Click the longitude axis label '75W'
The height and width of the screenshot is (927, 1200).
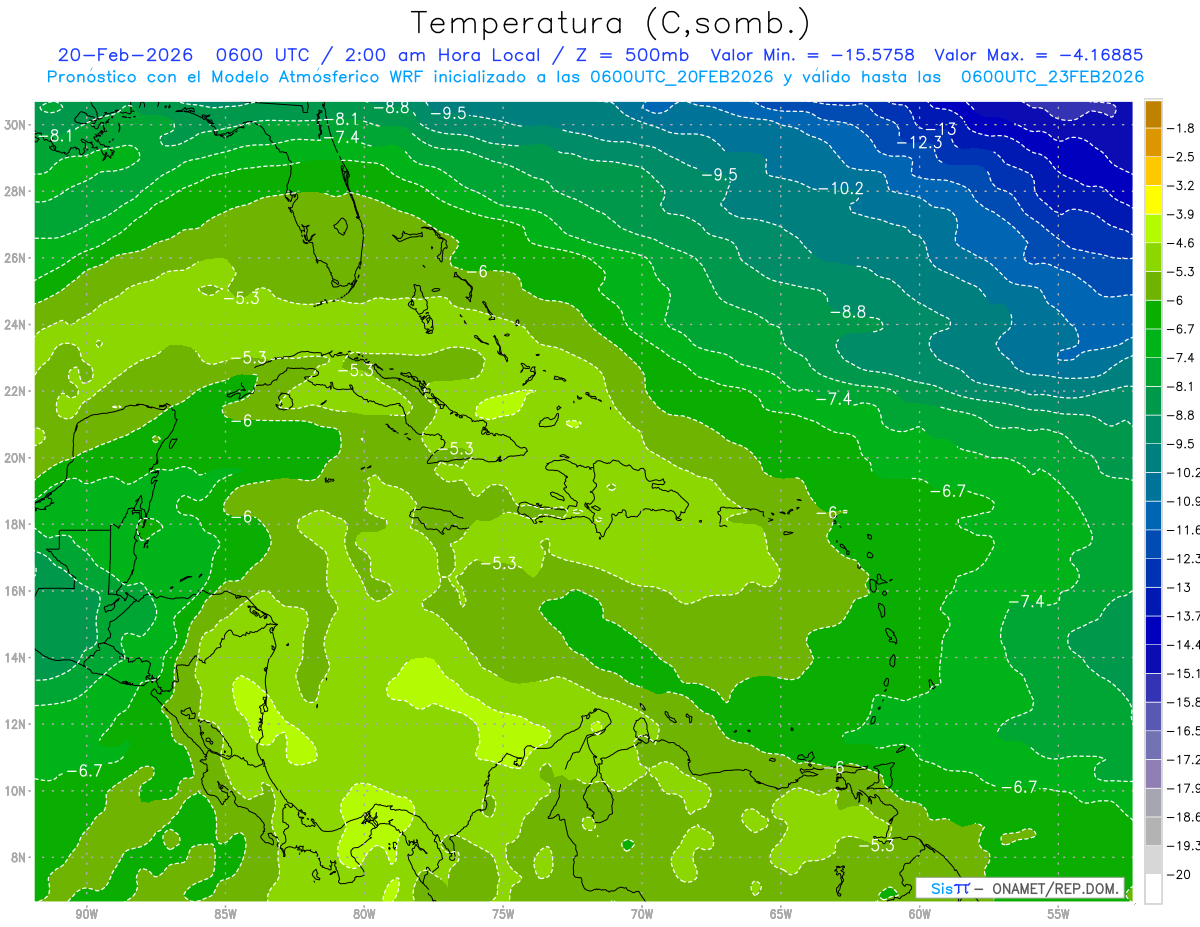[503, 916]
